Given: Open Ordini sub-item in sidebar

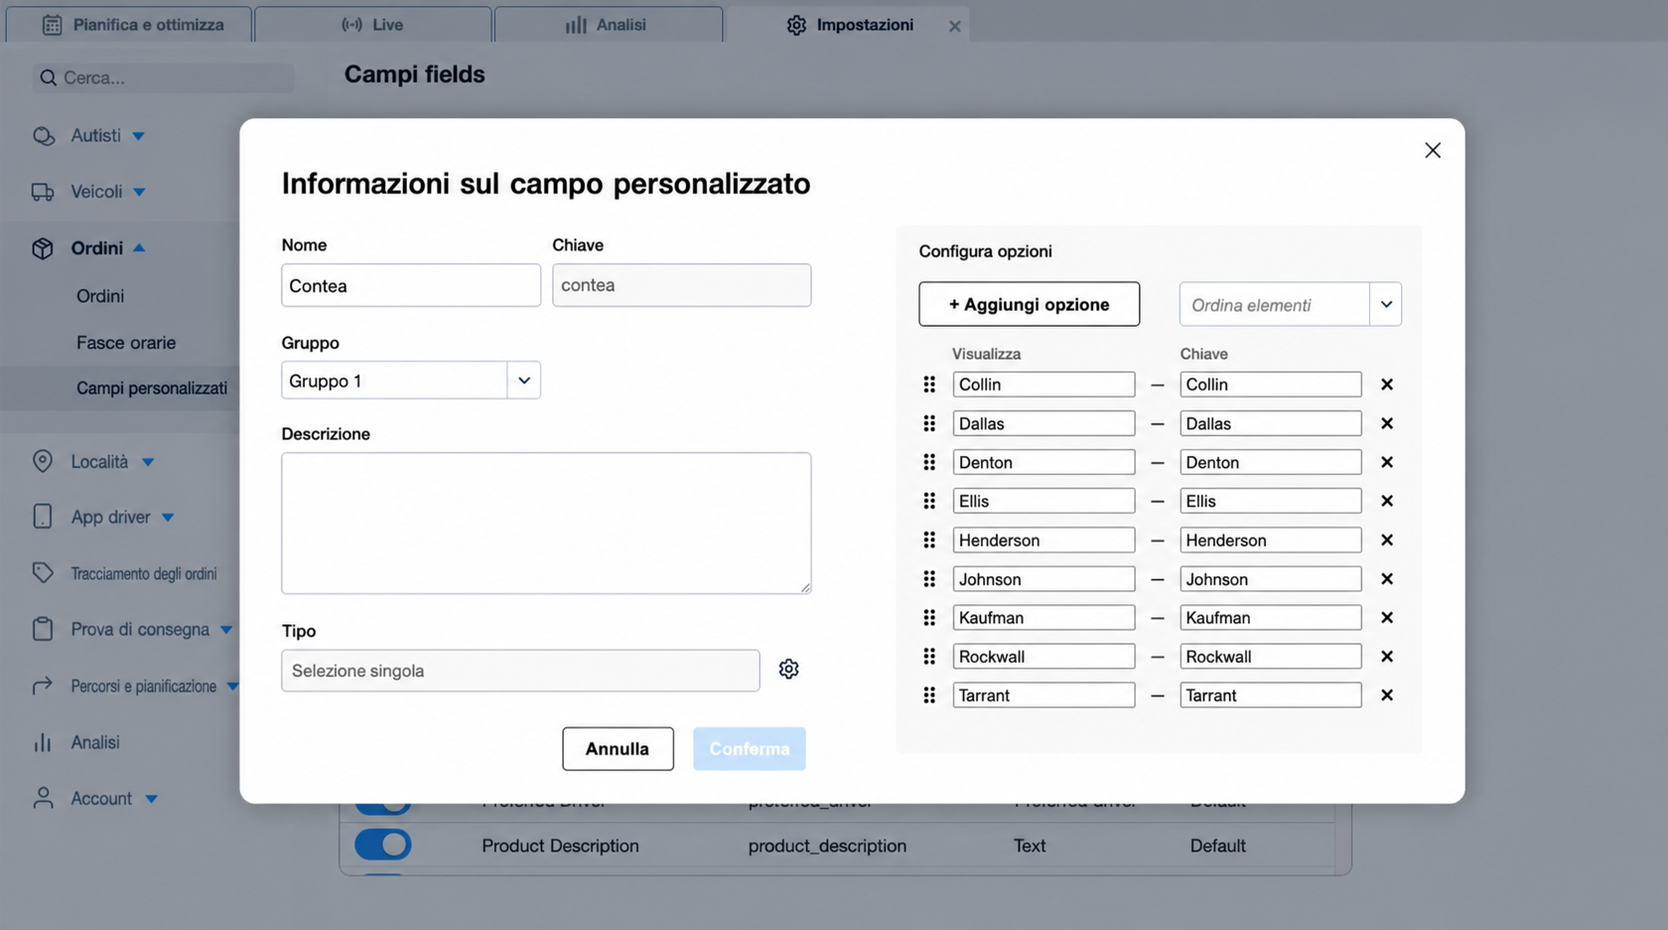Looking at the screenshot, I should [100, 296].
